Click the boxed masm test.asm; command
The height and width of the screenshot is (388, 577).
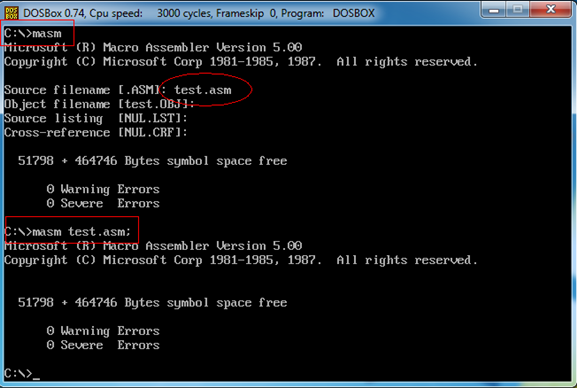[x=67, y=232]
